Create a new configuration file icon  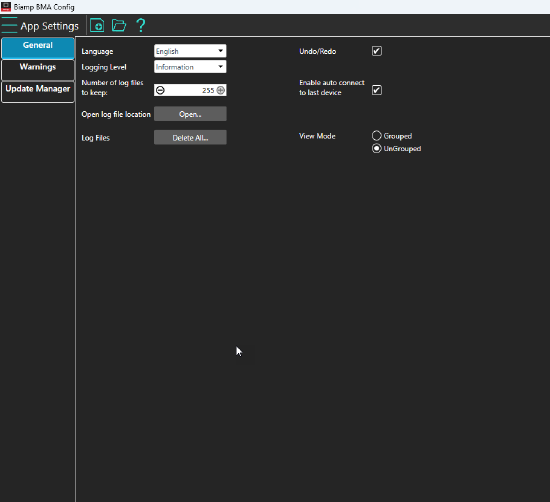(97, 25)
